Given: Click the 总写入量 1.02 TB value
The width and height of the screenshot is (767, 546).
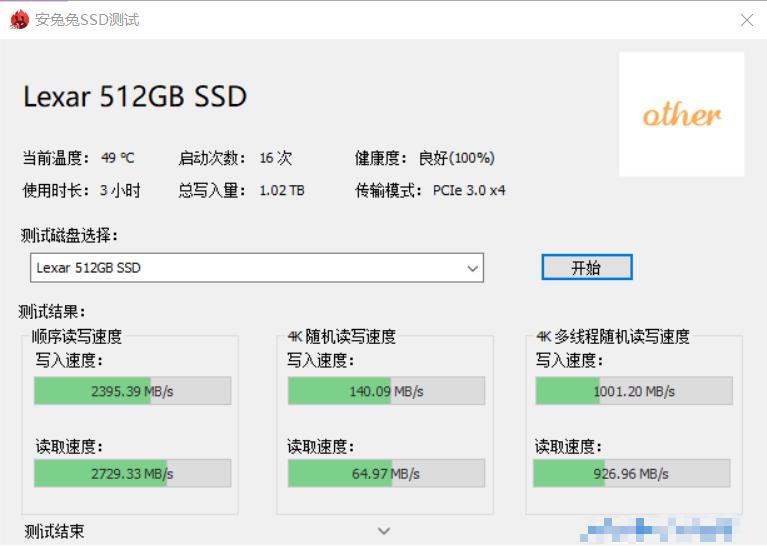Looking at the screenshot, I should [x=281, y=190].
